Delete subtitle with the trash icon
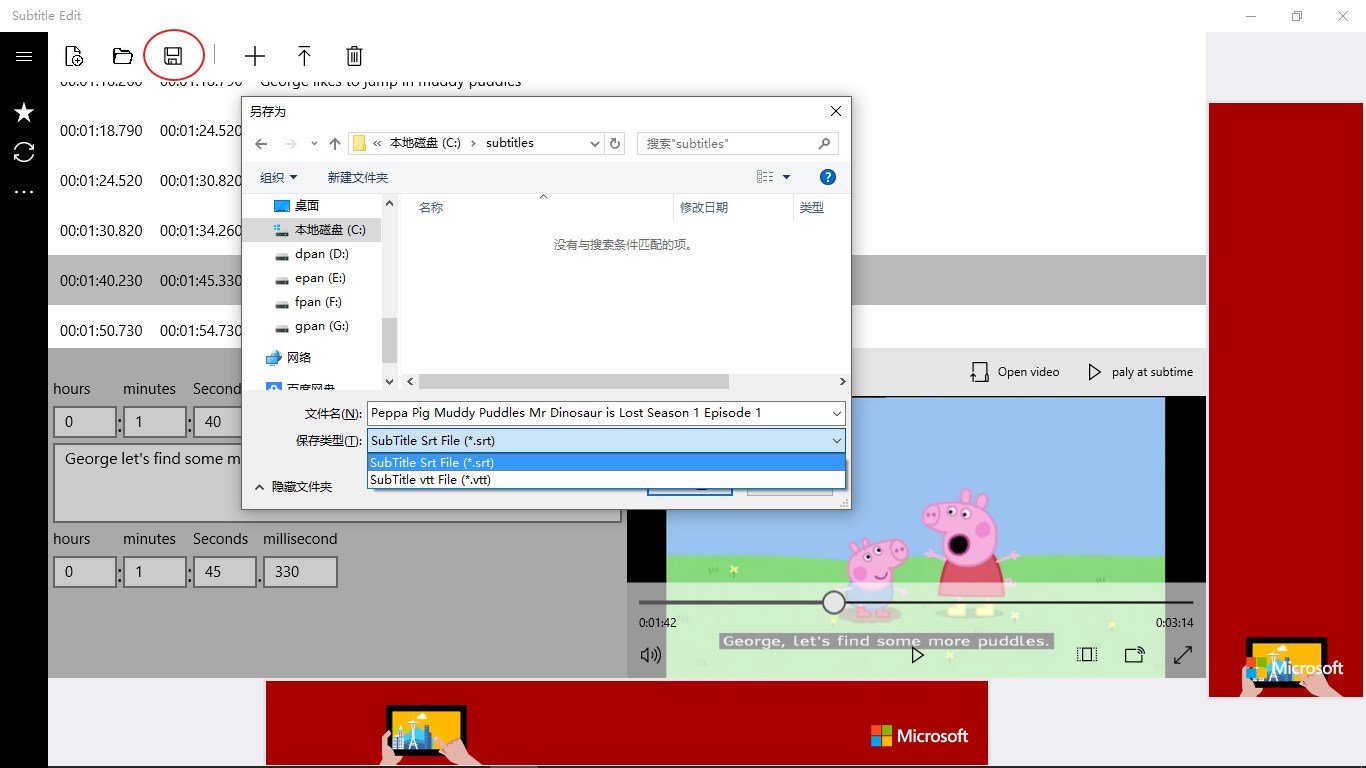 tap(354, 56)
